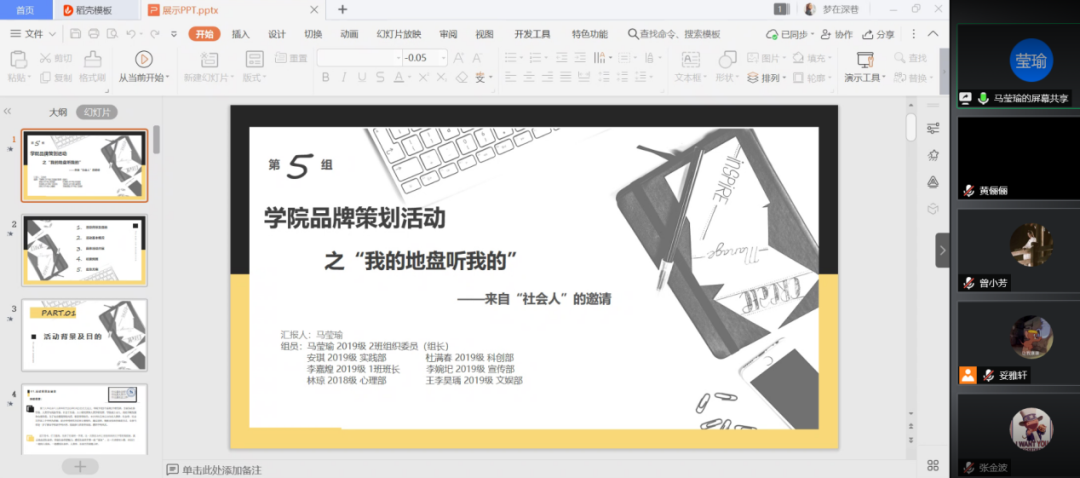This screenshot has width=1080, height=478.
Task: Click the 从当前开始 slideshow play icon
Action: pos(144,59)
